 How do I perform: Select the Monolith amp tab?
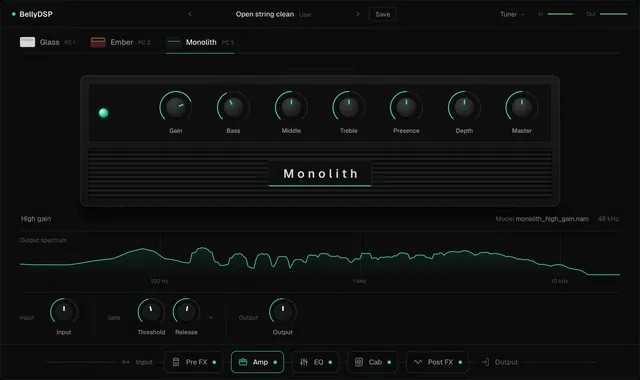(x=200, y=42)
